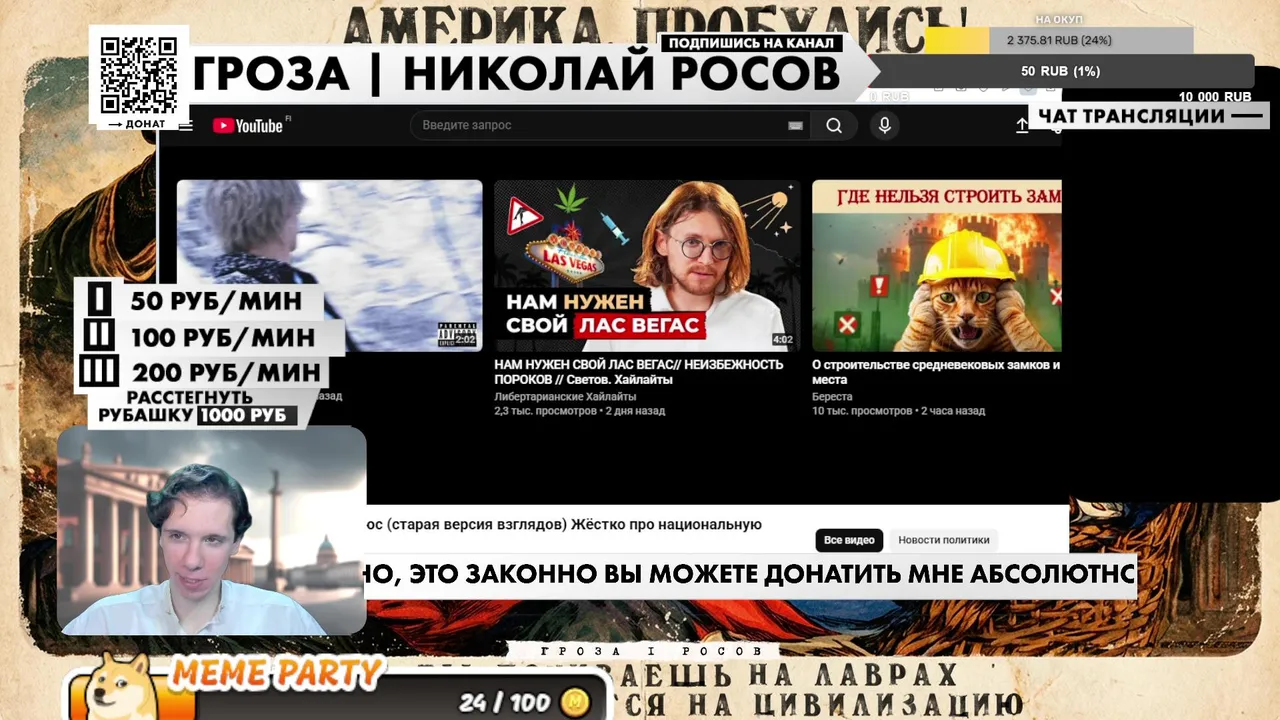
Task: Open the YouTube hamburger guide menu
Action: coord(186,126)
